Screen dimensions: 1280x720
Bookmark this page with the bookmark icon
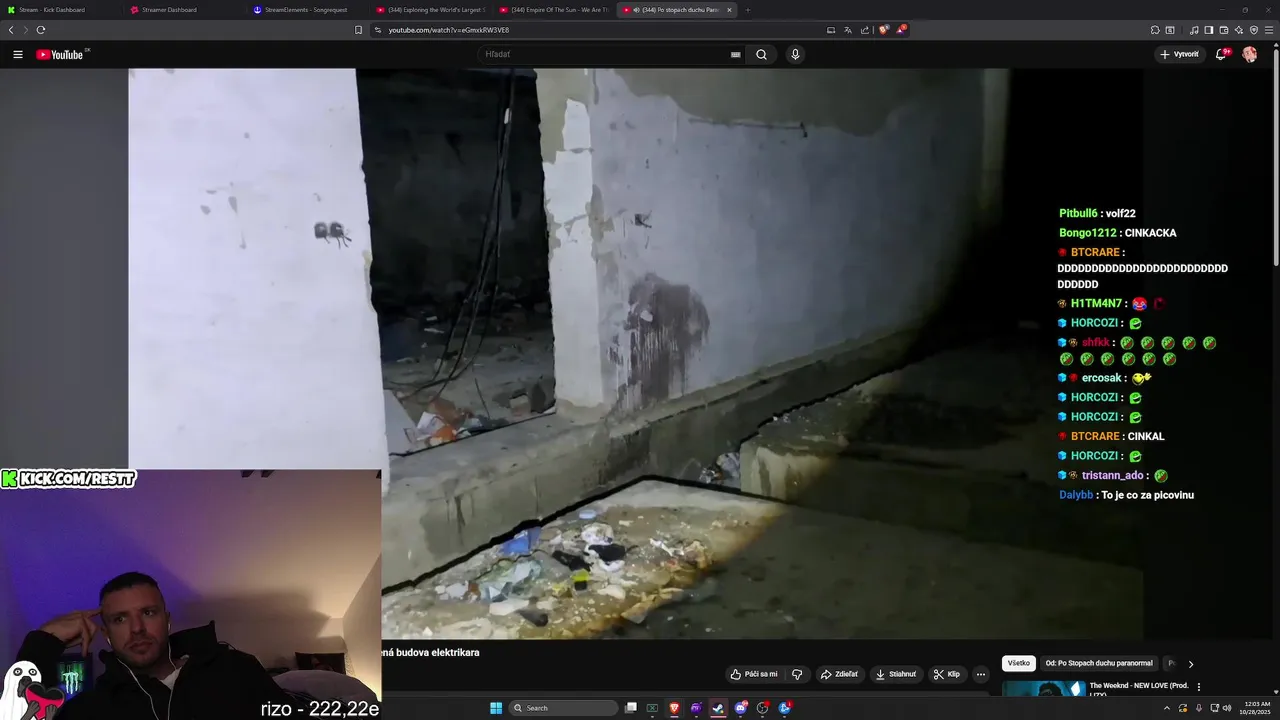(x=358, y=30)
